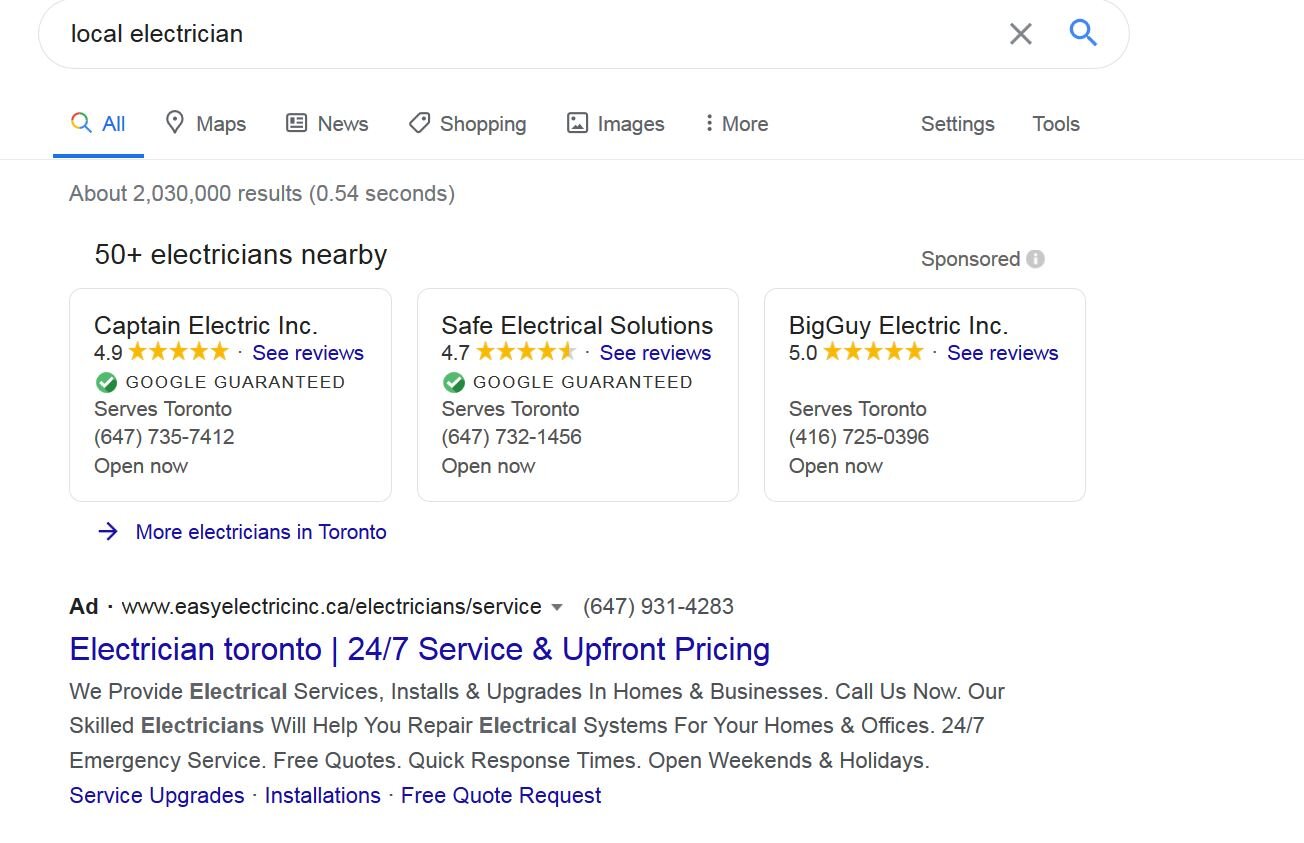Open the Service Upgrades sitelink
This screenshot has width=1304, height=843.
pyautogui.click(x=157, y=796)
